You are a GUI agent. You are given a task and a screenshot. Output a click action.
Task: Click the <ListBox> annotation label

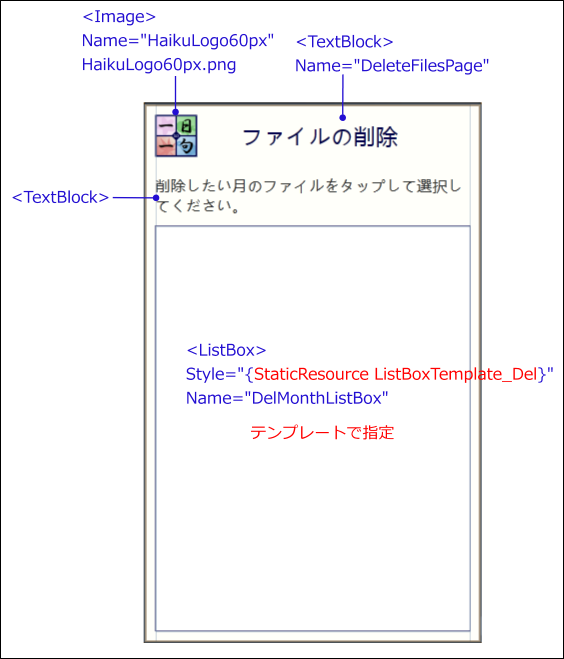[x=226, y=350]
